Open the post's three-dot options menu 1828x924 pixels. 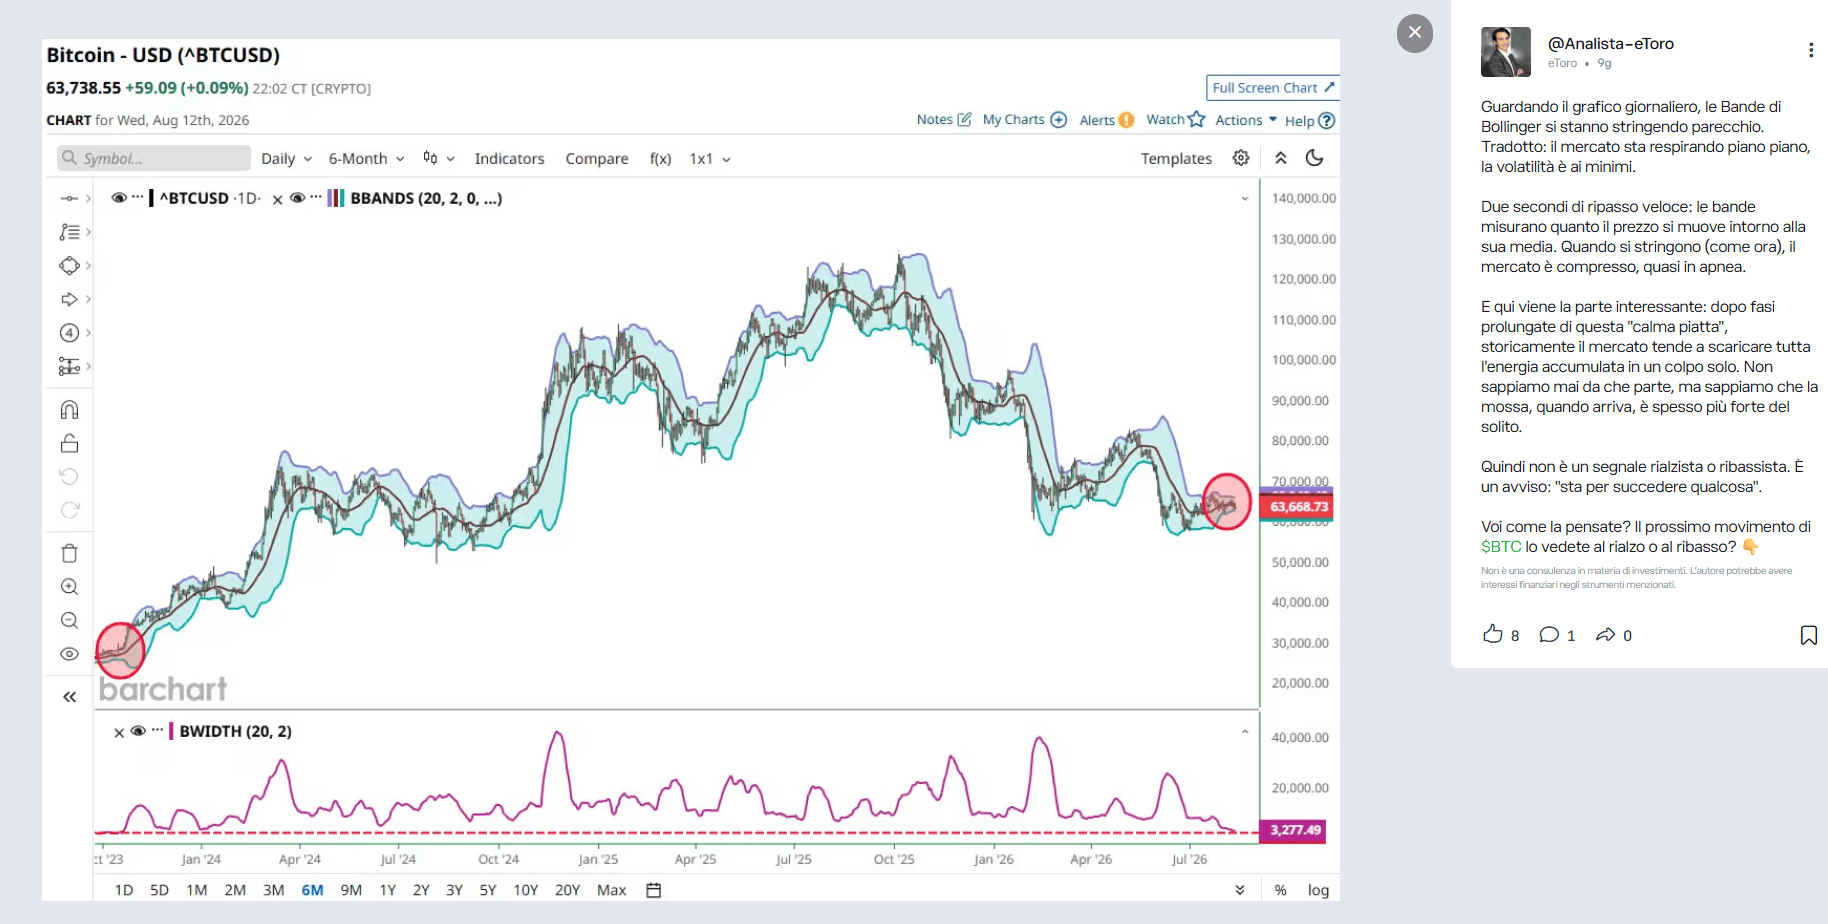pos(1811,50)
